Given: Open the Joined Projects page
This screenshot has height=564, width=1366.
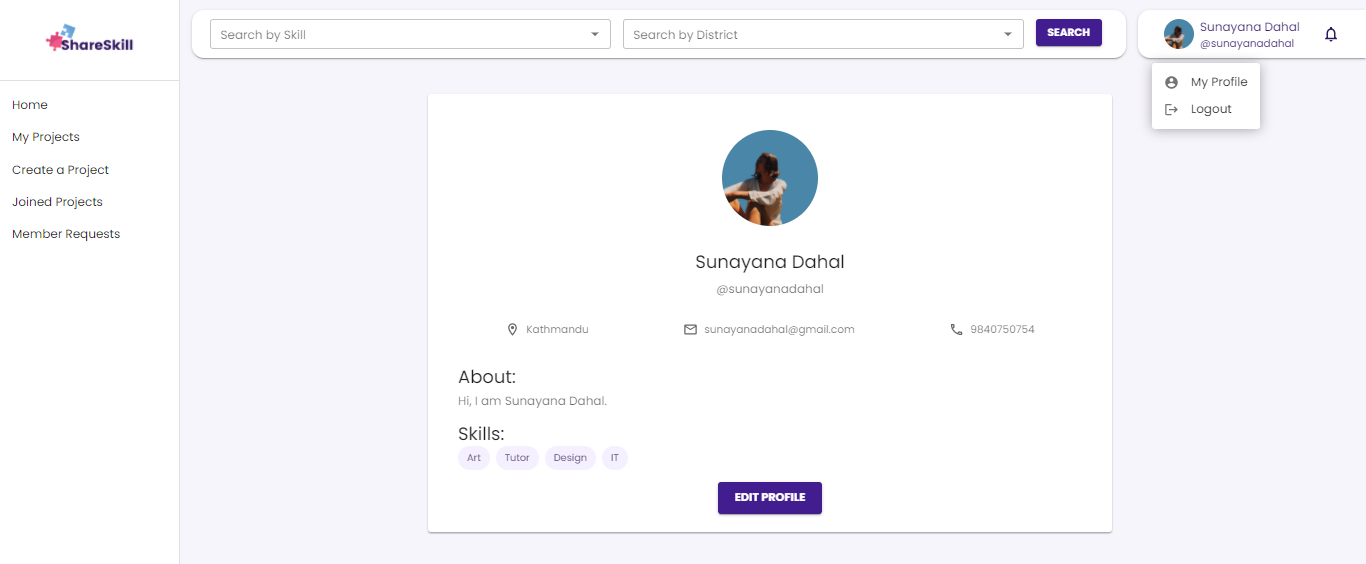Looking at the screenshot, I should [x=57, y=202].
